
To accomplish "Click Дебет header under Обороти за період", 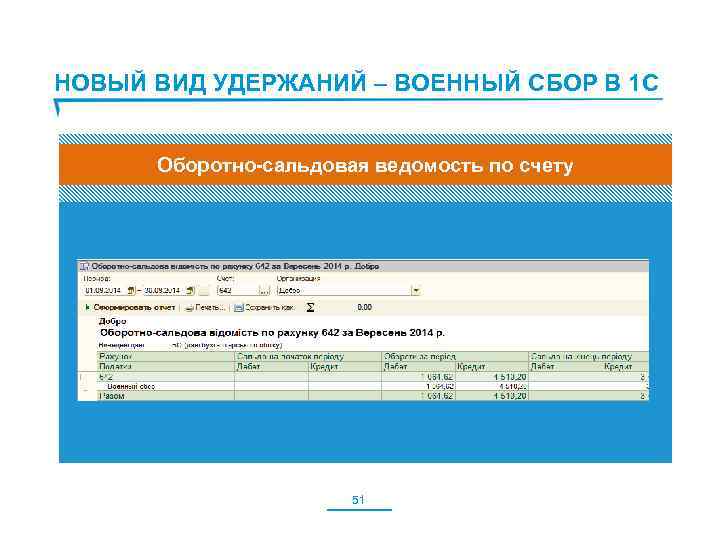I will click(x=418, y=366).
